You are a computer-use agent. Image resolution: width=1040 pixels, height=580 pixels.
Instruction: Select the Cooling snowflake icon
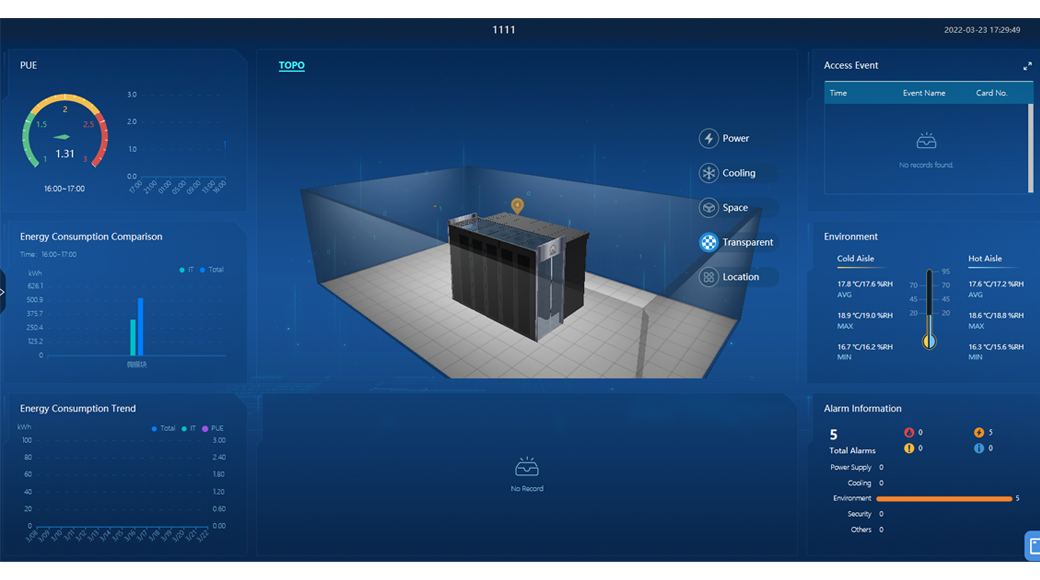(x=709, y=173)
